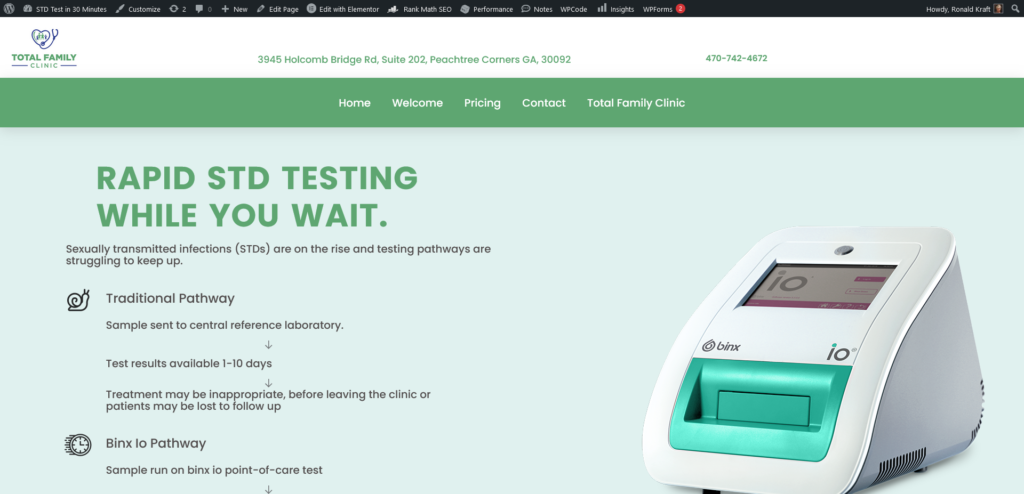Open the Pricing navigation link
1024x494 pixels.
[483, 103]
